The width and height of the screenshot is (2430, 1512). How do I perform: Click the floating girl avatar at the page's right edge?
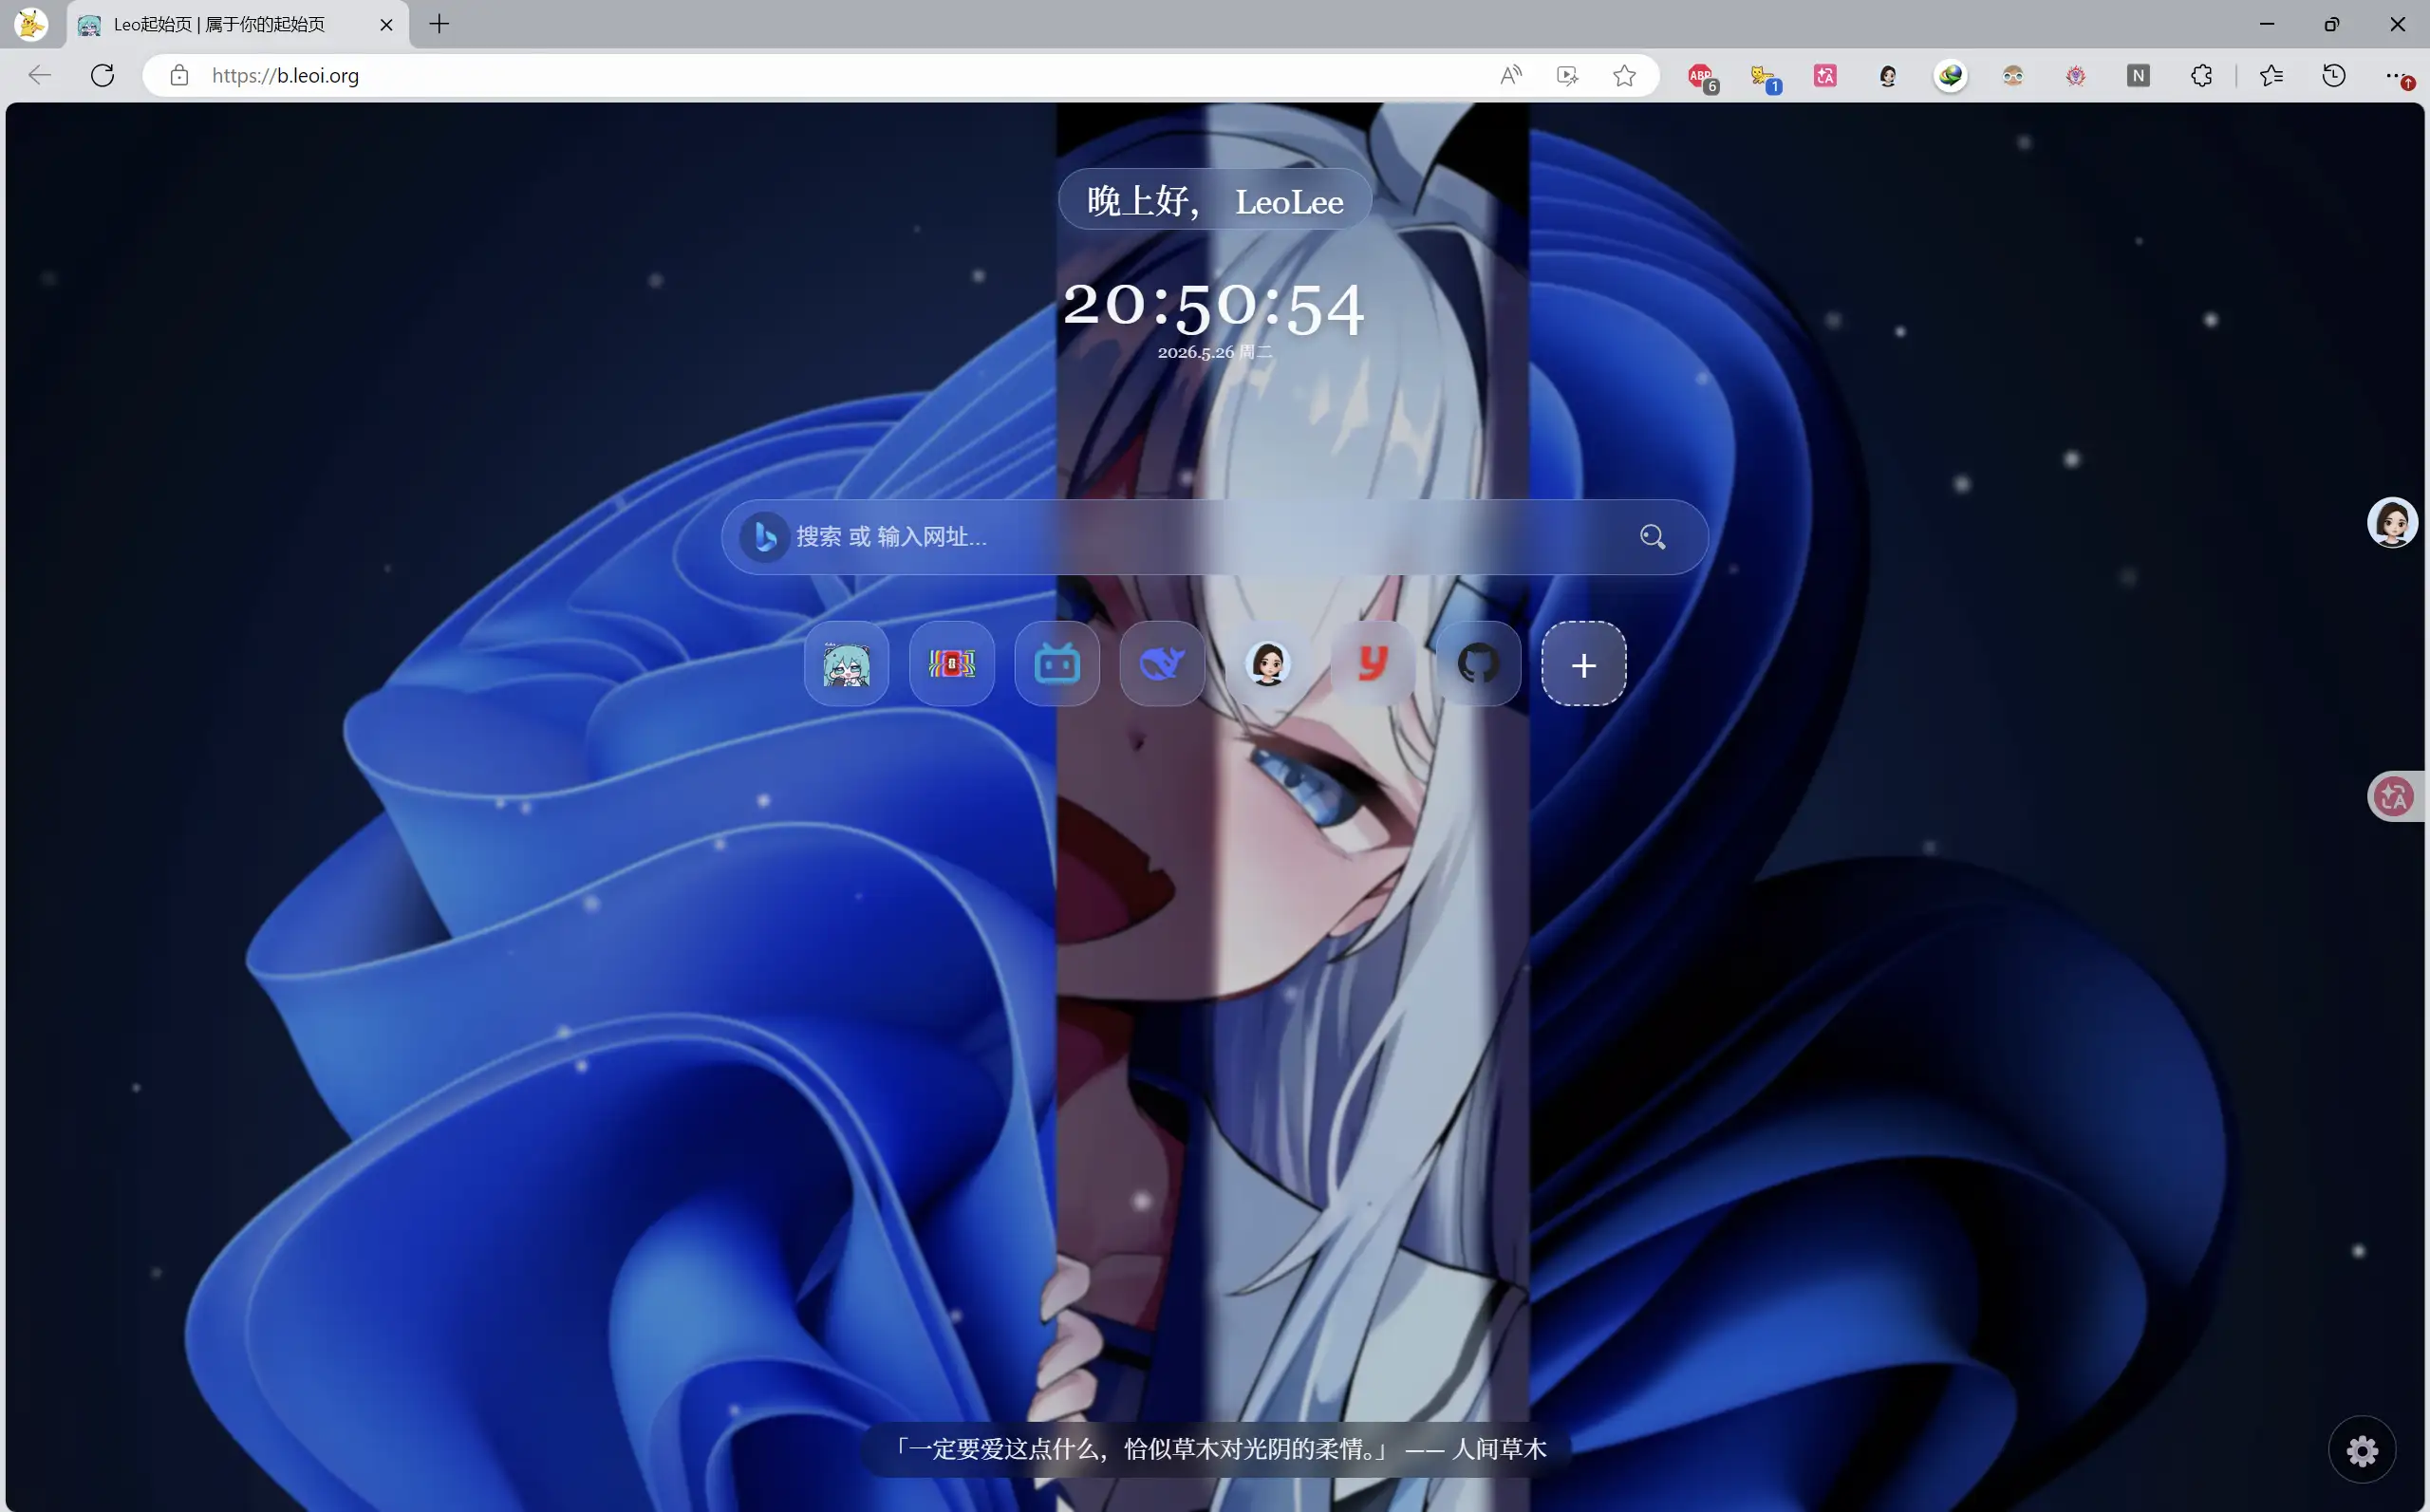click(2392, 523)
